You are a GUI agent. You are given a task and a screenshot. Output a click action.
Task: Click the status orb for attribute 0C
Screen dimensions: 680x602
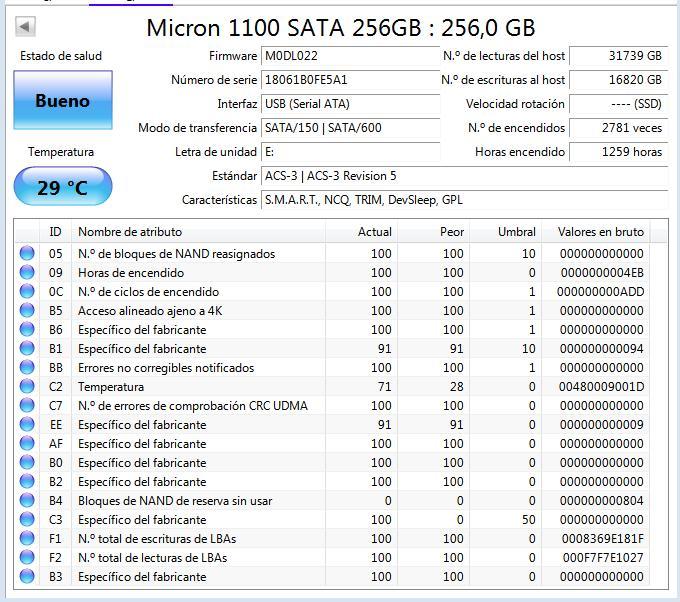27,291
